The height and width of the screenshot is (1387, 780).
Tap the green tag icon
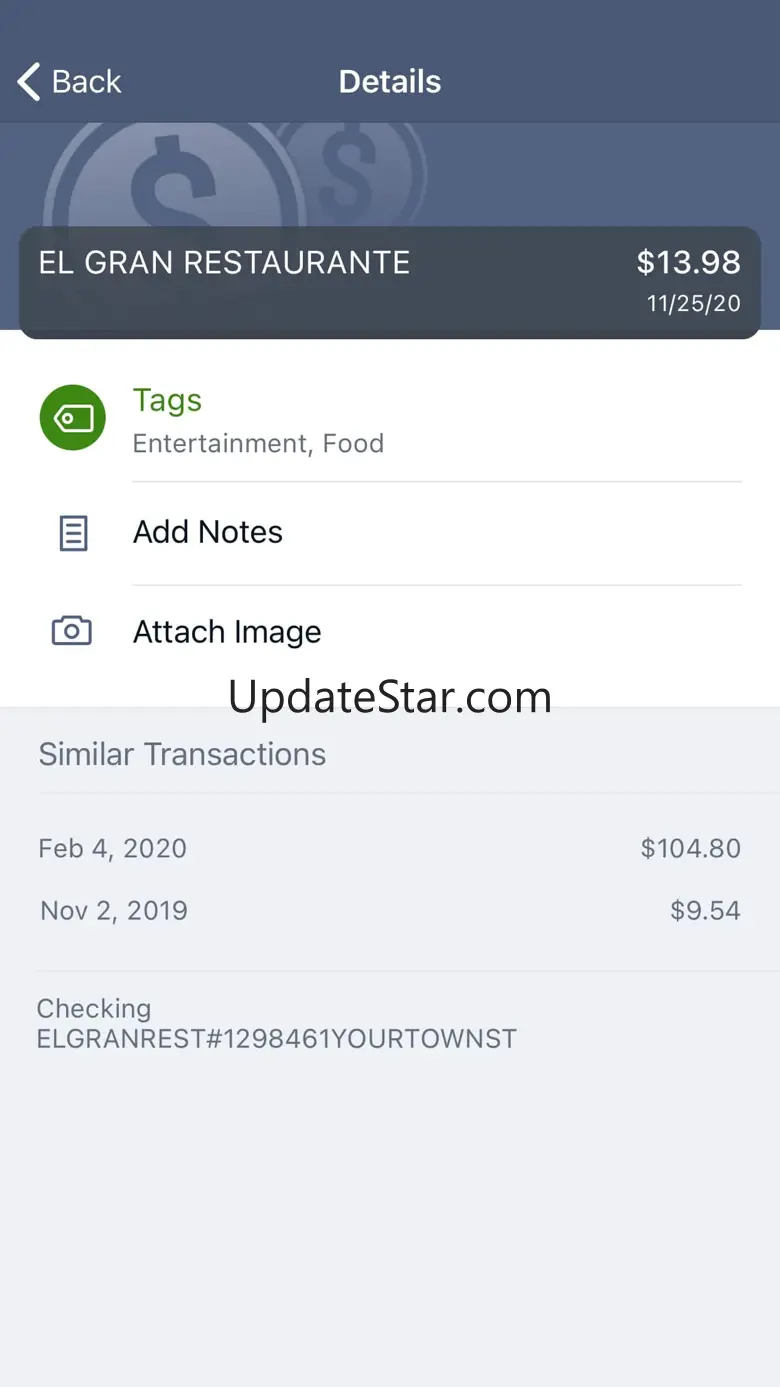pos(72,418)
